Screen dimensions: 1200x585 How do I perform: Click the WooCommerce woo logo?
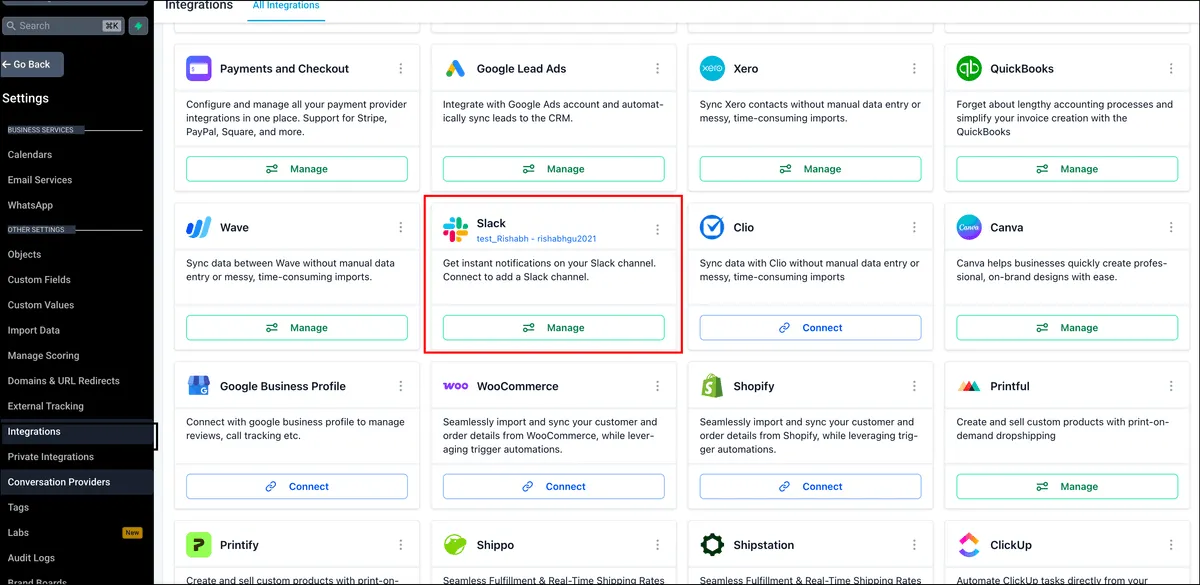point(455,386)
